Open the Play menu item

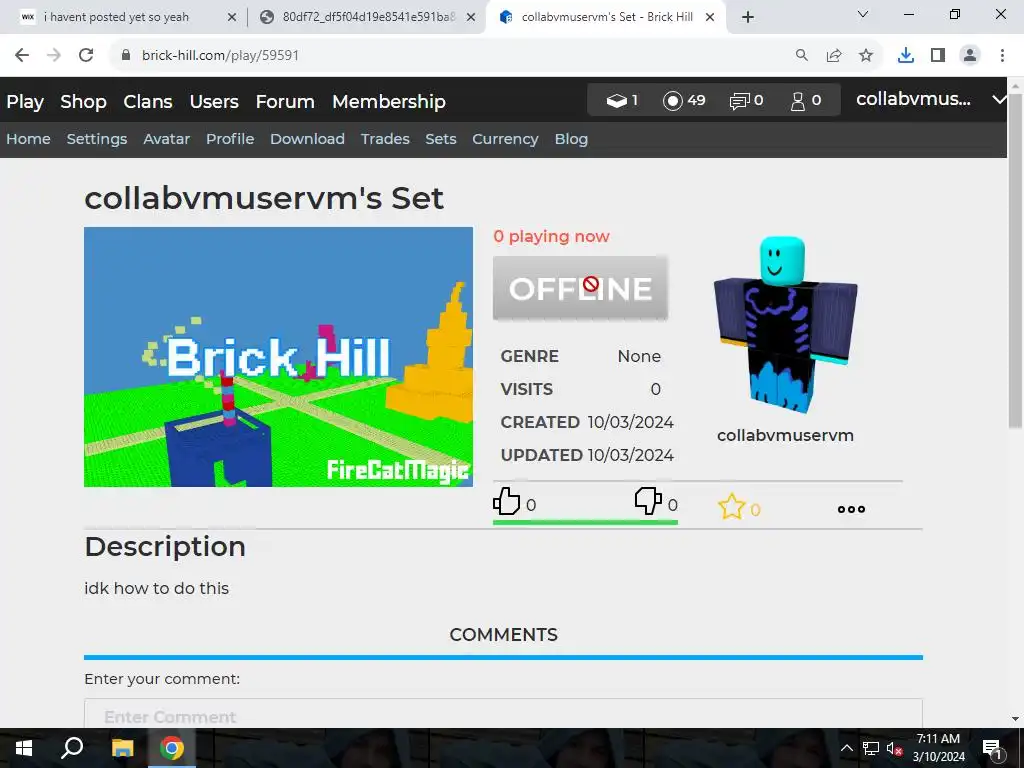25,102
